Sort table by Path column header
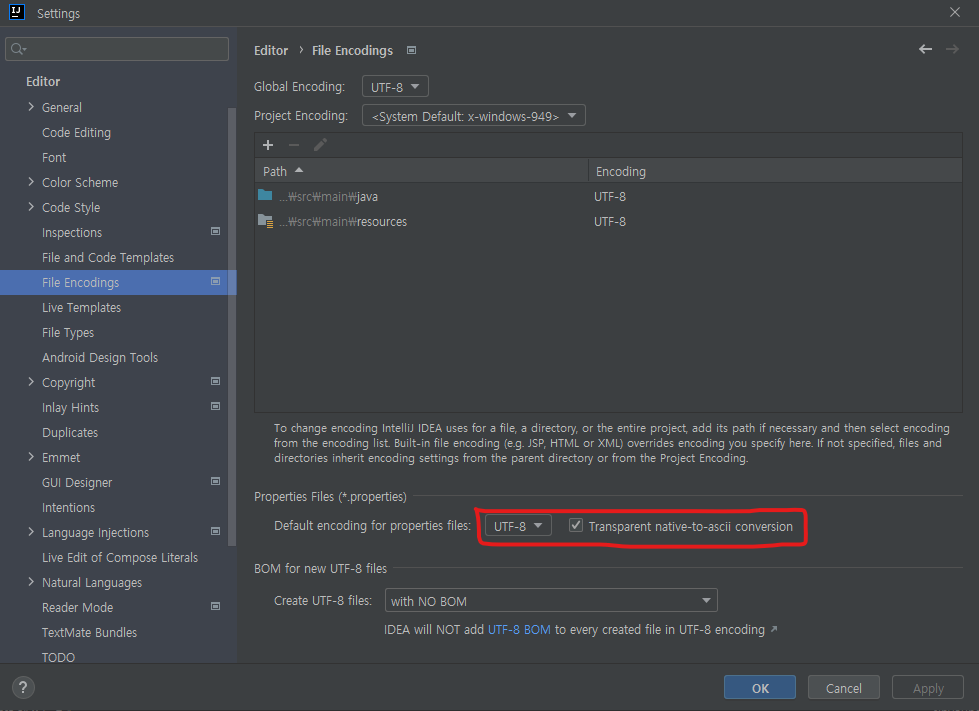The image size is (979, 711). (421, 170)
